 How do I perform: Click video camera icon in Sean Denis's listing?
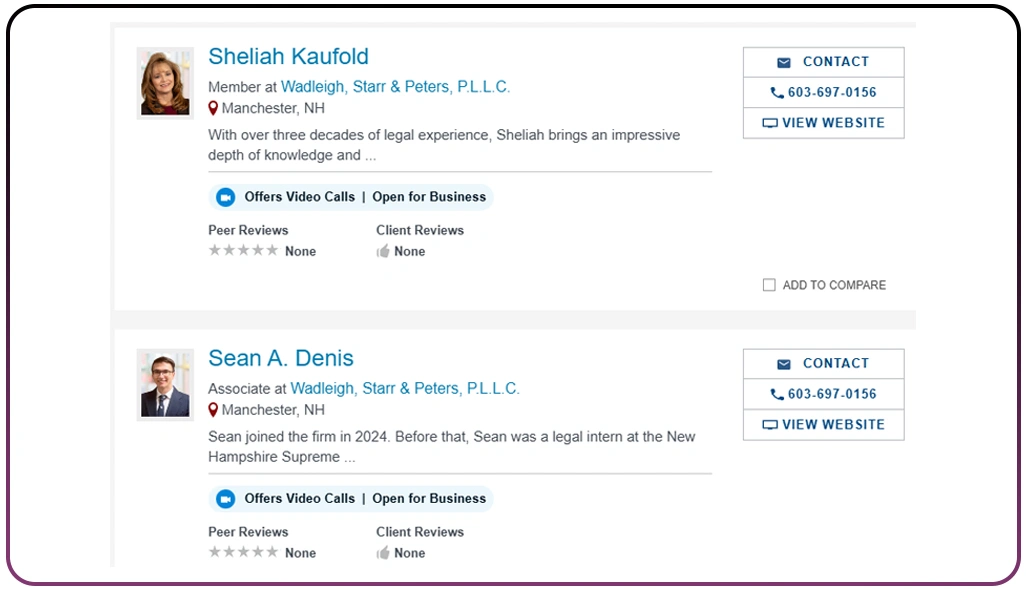226,499
